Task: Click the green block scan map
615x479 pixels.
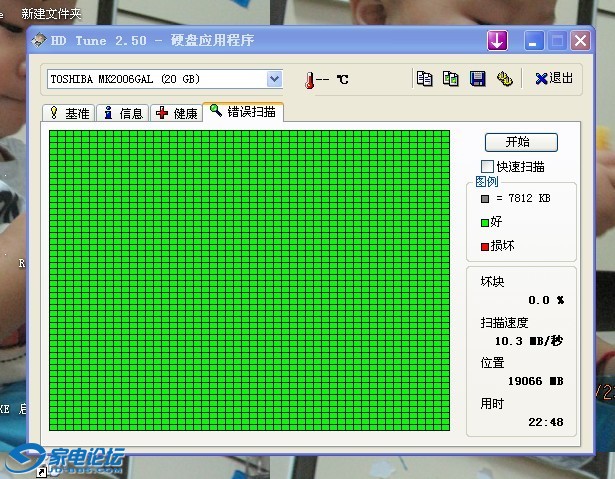Action: (x=249, y=280)
